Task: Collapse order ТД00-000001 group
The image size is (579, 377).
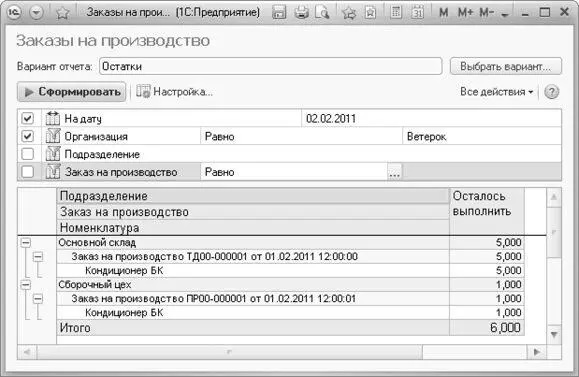Action: click(x=38, y=257)
